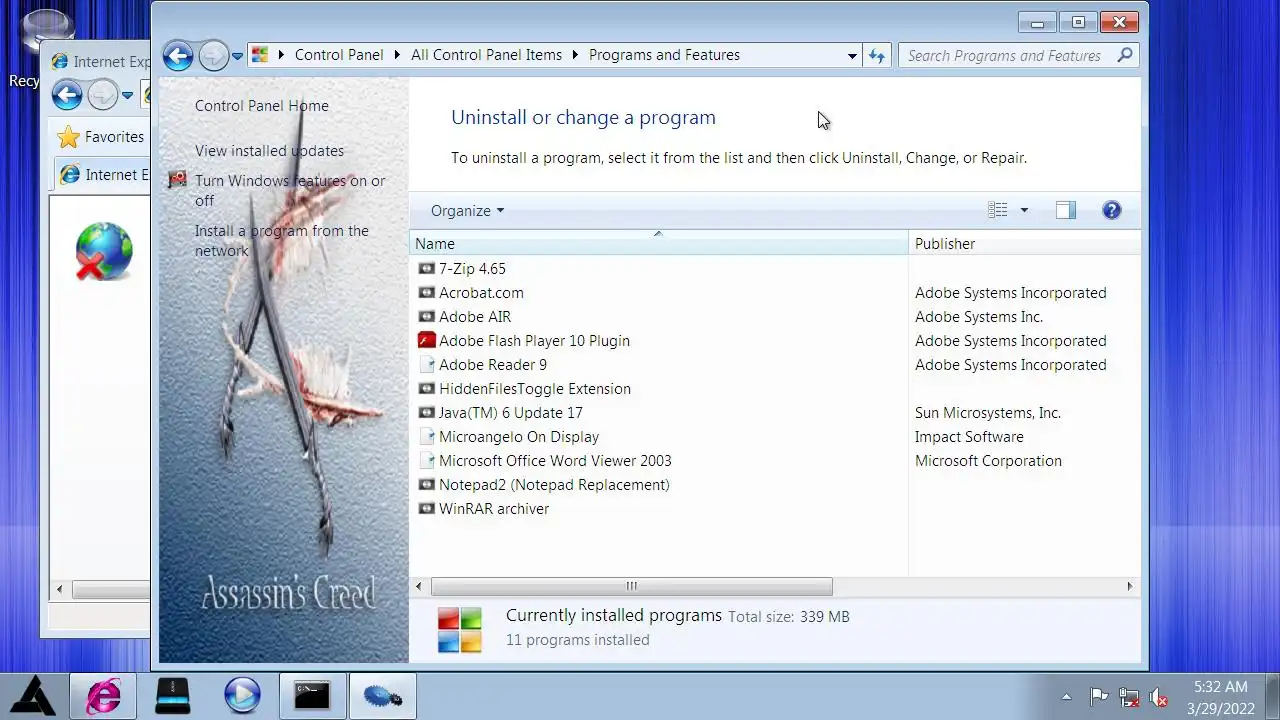Select the WinRAR archiver icon

426,508
